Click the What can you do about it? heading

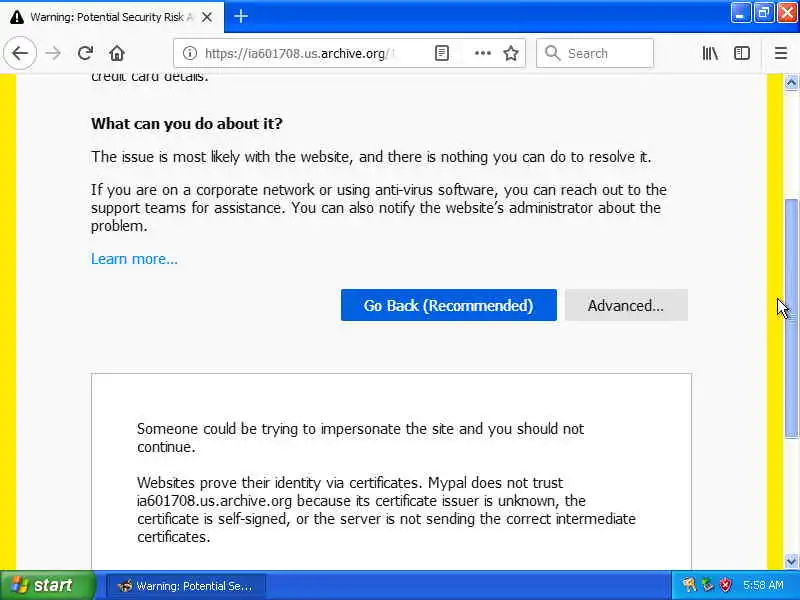(x=187, y=123)
